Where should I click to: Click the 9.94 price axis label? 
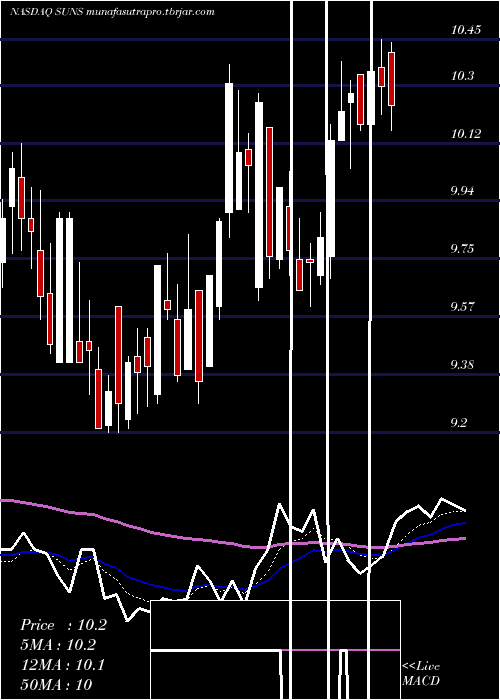tap(464, 191)
